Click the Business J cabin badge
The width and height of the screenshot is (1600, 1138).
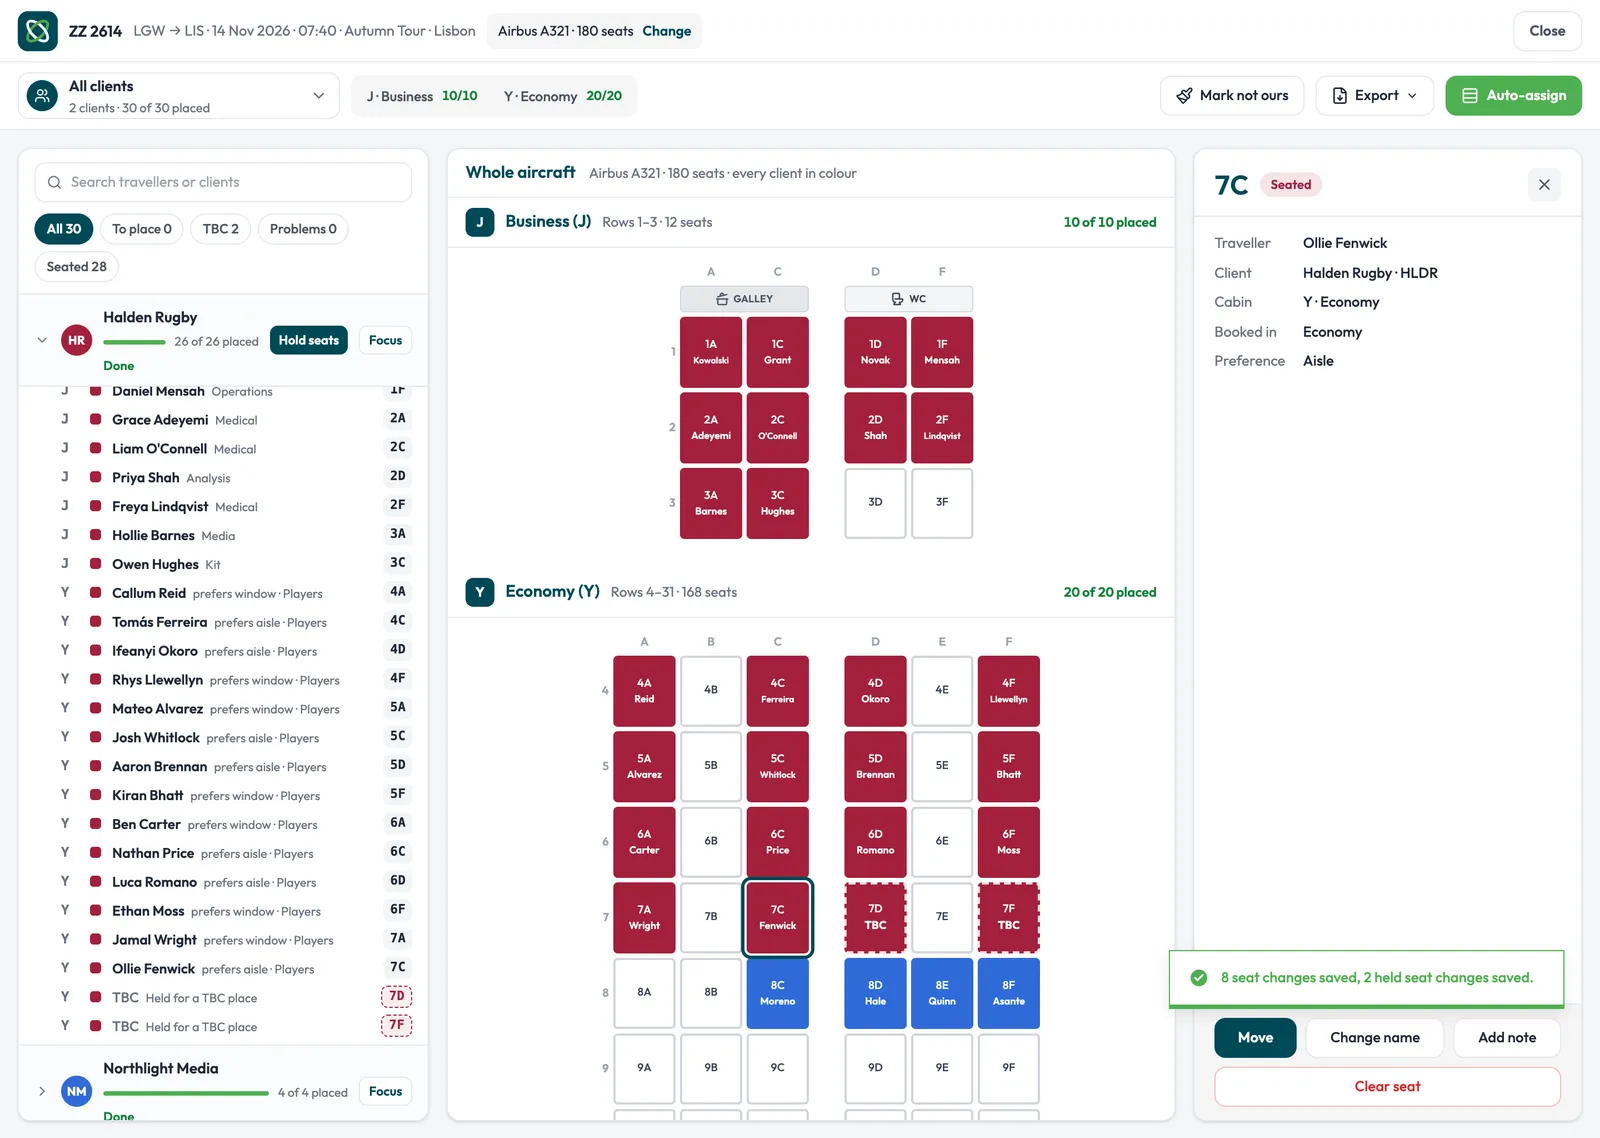click(480, 222)
